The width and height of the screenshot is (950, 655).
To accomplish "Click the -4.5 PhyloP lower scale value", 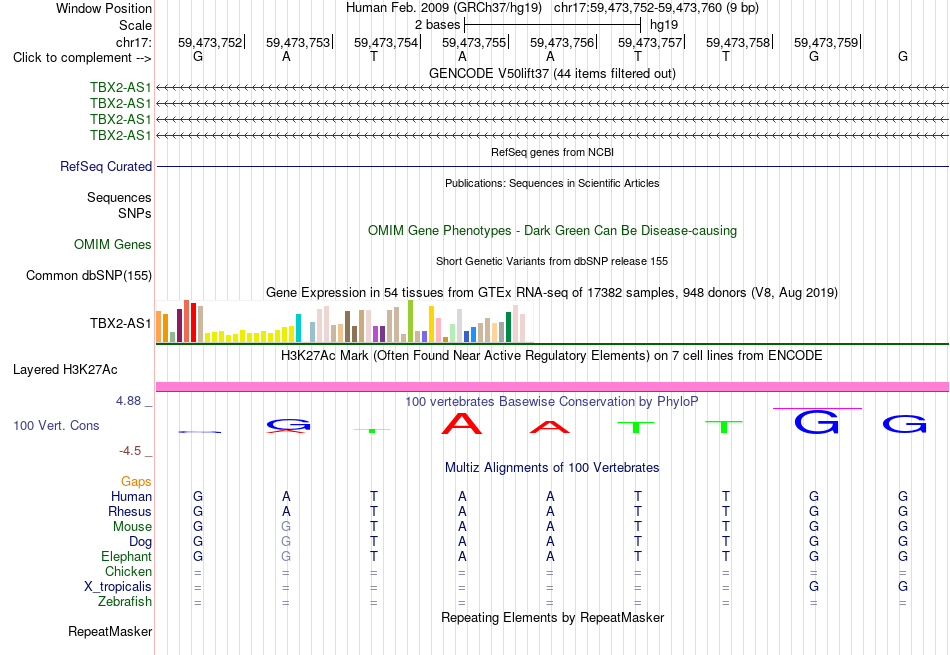I will (x=130, y=451).
